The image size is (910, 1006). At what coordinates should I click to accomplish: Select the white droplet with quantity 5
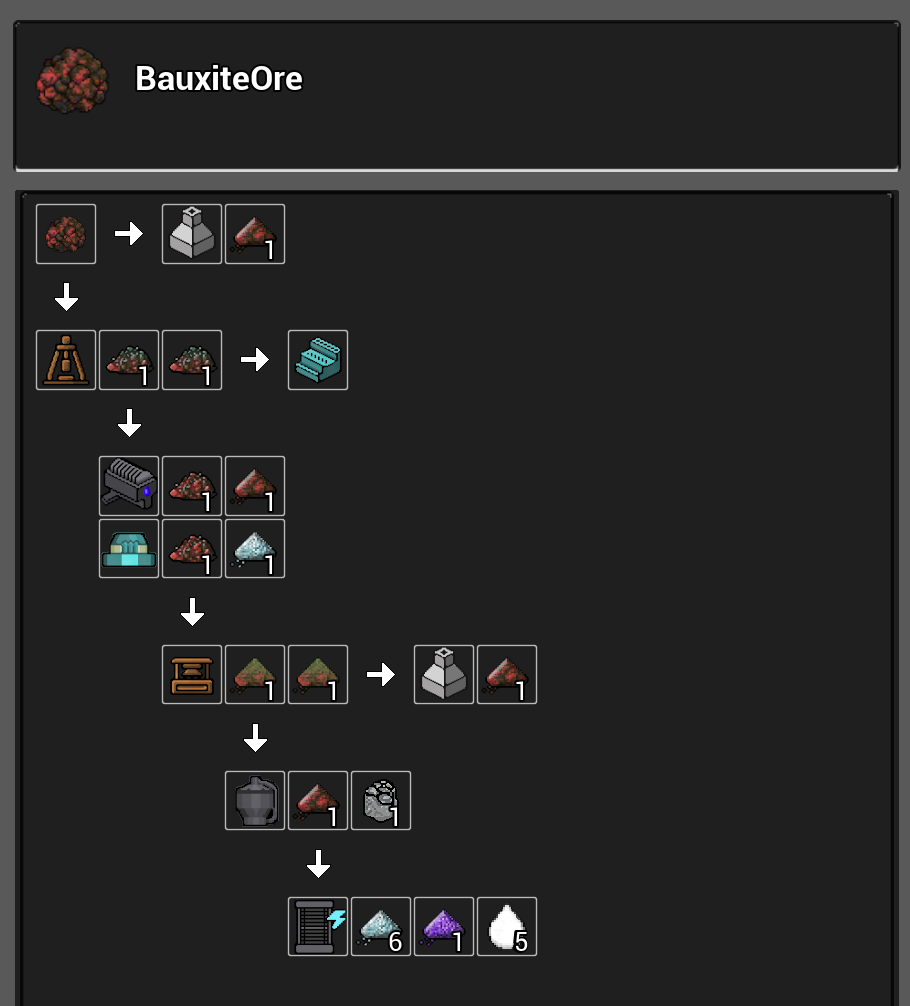click(507, 926)
